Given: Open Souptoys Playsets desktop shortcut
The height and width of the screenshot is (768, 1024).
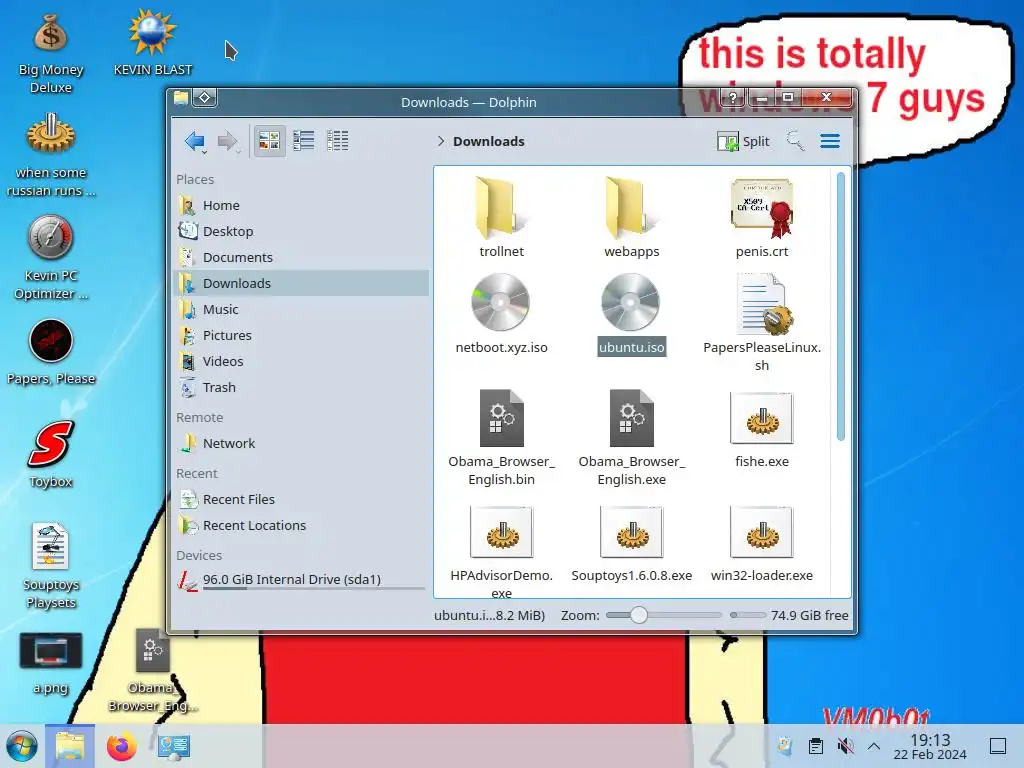Looking at the screenshot, I should pyautogui.click(x=51, y=566).
